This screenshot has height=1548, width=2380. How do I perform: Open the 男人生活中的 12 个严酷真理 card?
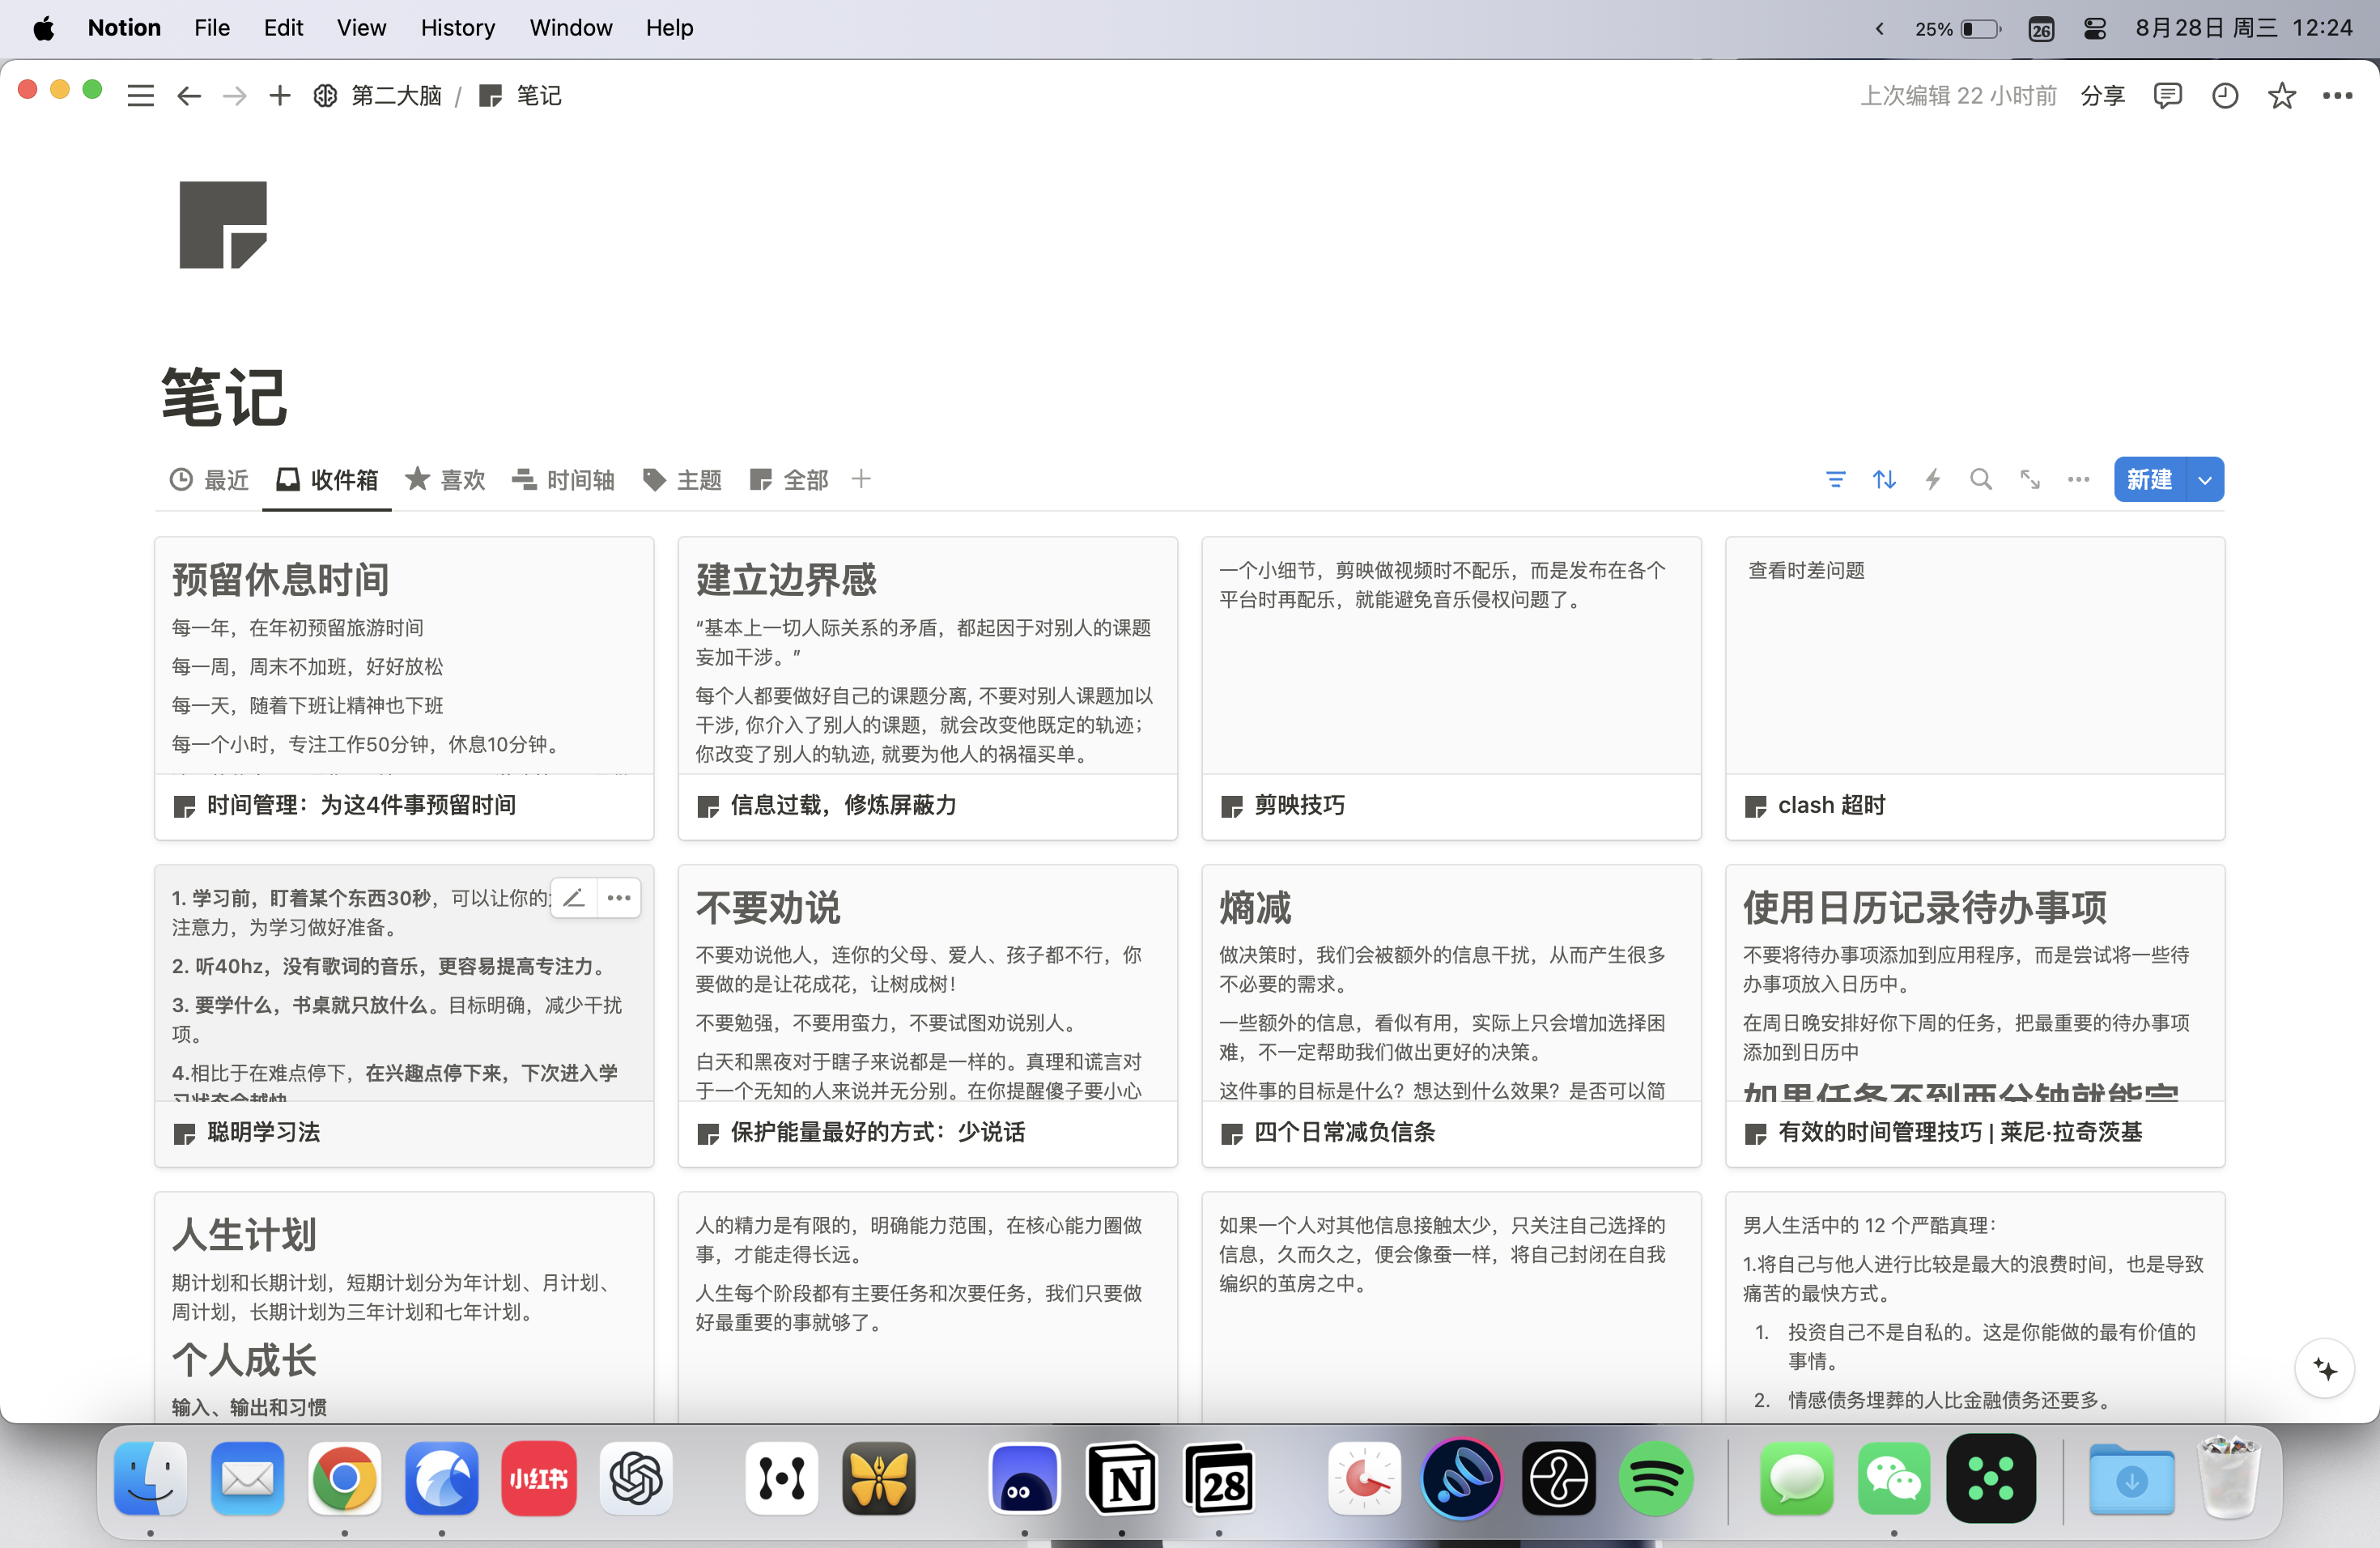tap(1975, 1307)
